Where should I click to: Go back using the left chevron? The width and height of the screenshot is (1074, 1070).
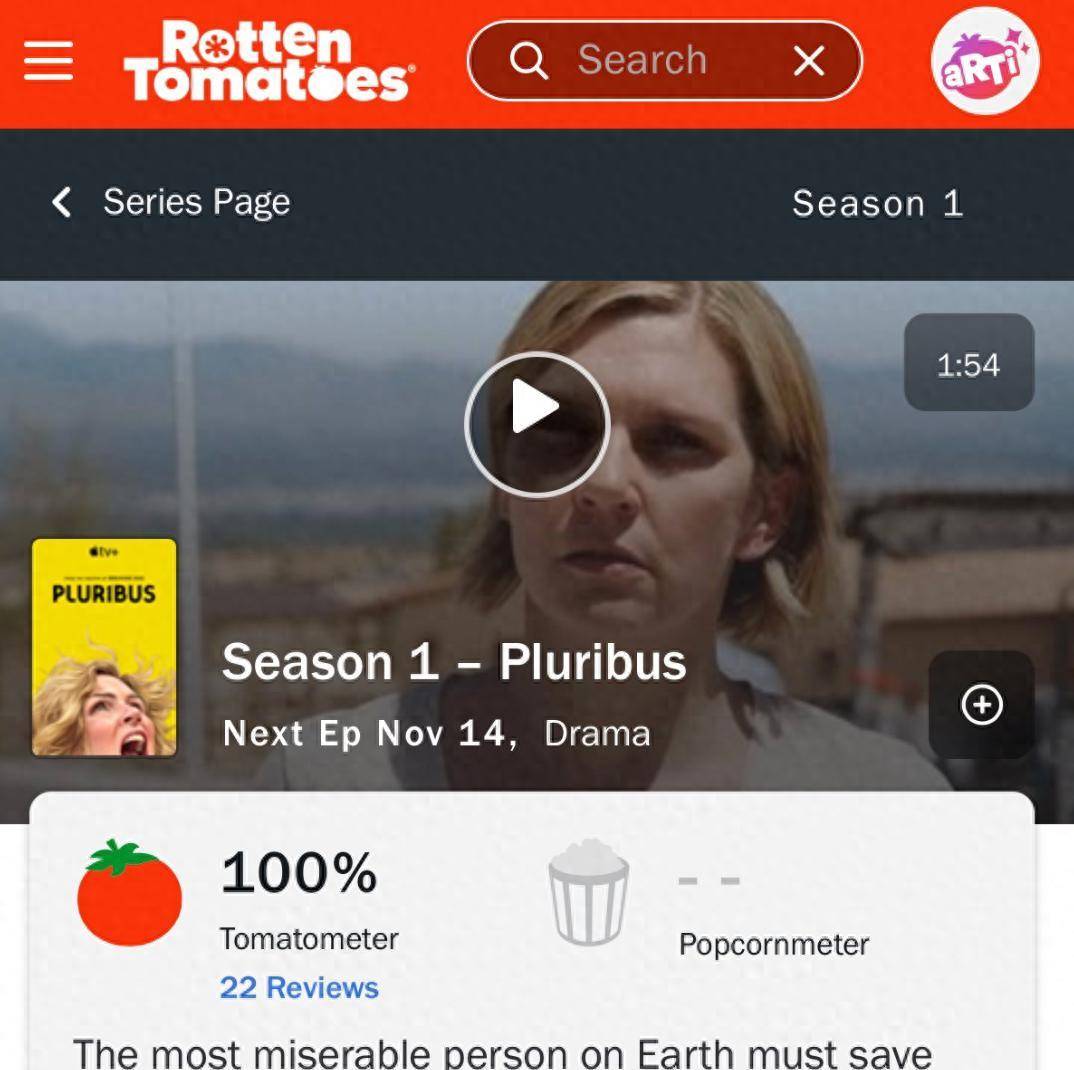[x=62, y=202]
